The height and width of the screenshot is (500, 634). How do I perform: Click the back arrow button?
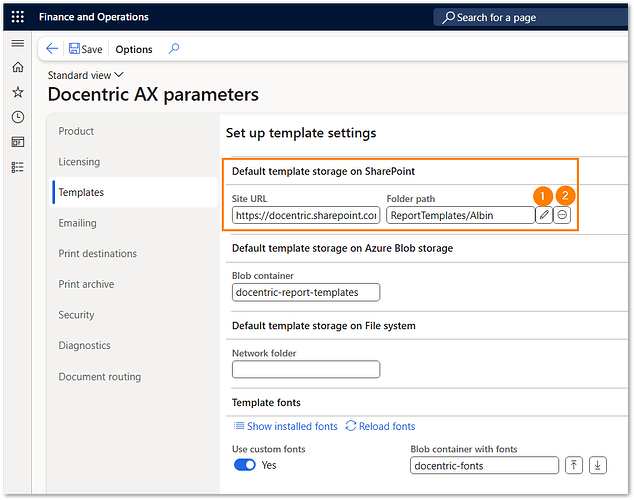click(52, 49)
